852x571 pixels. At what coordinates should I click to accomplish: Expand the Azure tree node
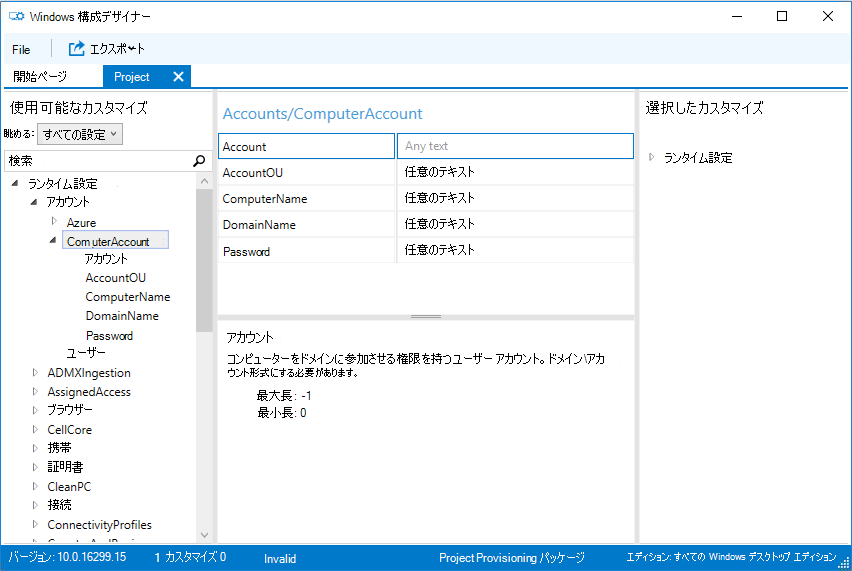[x=54, y=221]
